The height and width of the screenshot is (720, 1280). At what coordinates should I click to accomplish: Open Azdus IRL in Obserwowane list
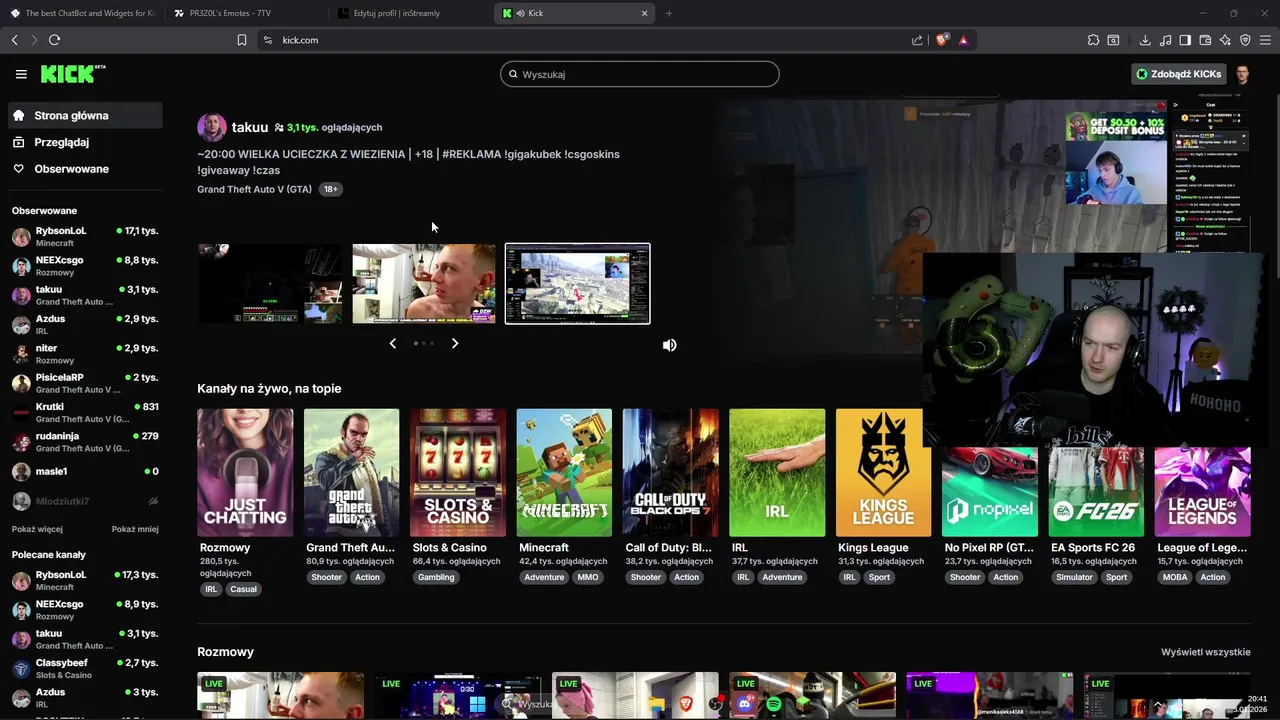tap(84, 324)
